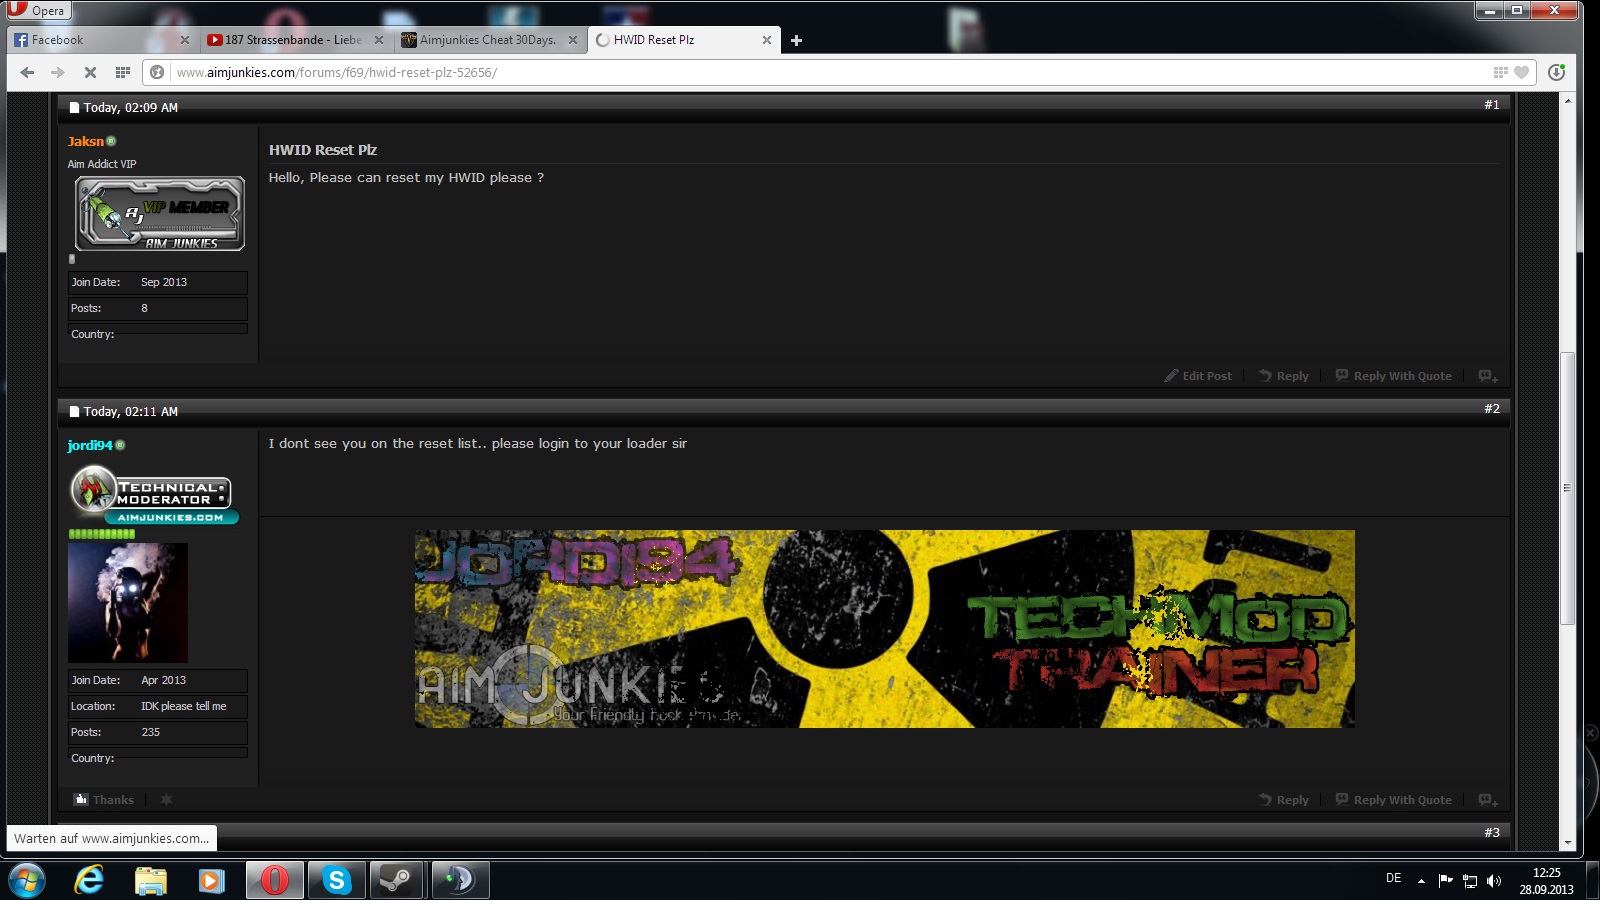Close the Aimjunkies Cheat 30Days tab
Screen dimensions: 1600x900
(x=573, y=40)
